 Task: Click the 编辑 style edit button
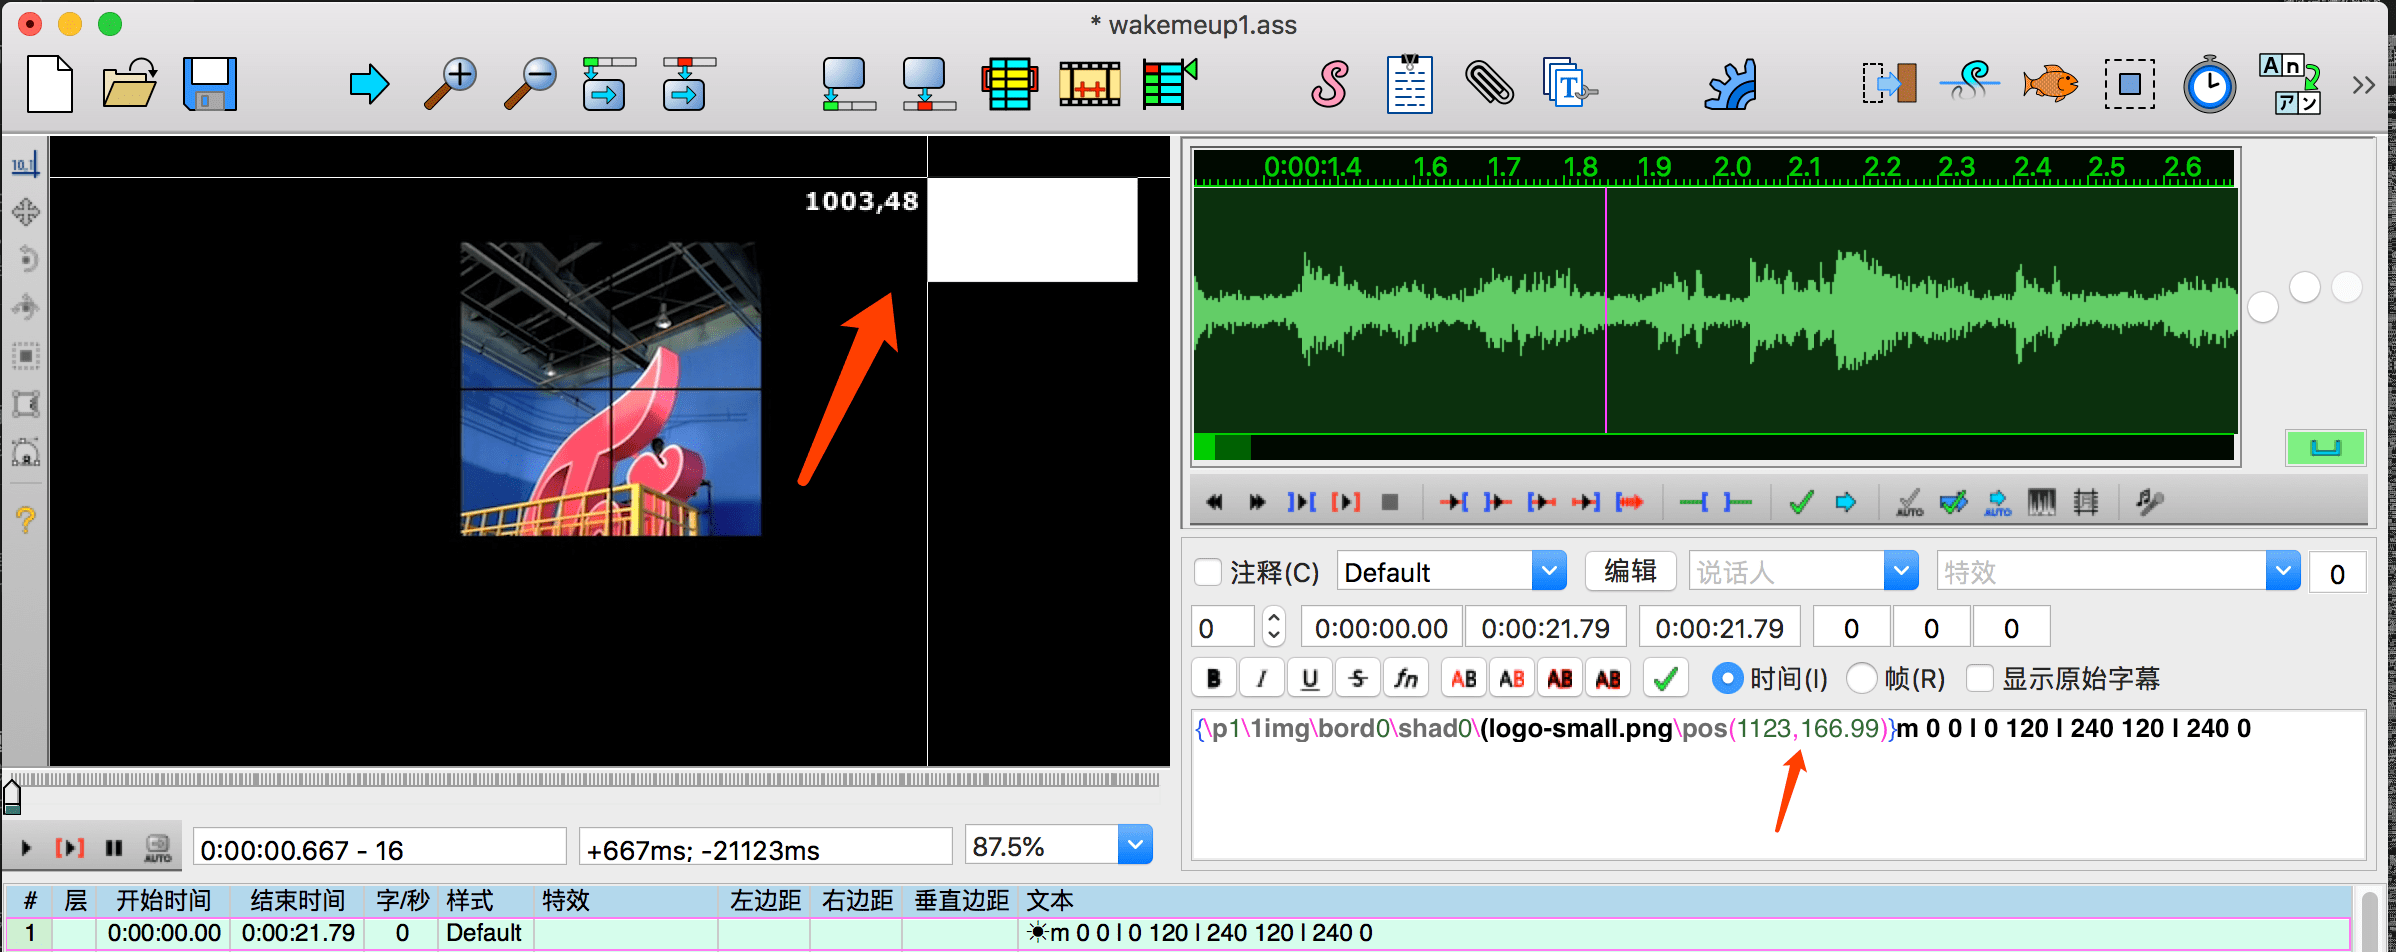coord(1630,571)
